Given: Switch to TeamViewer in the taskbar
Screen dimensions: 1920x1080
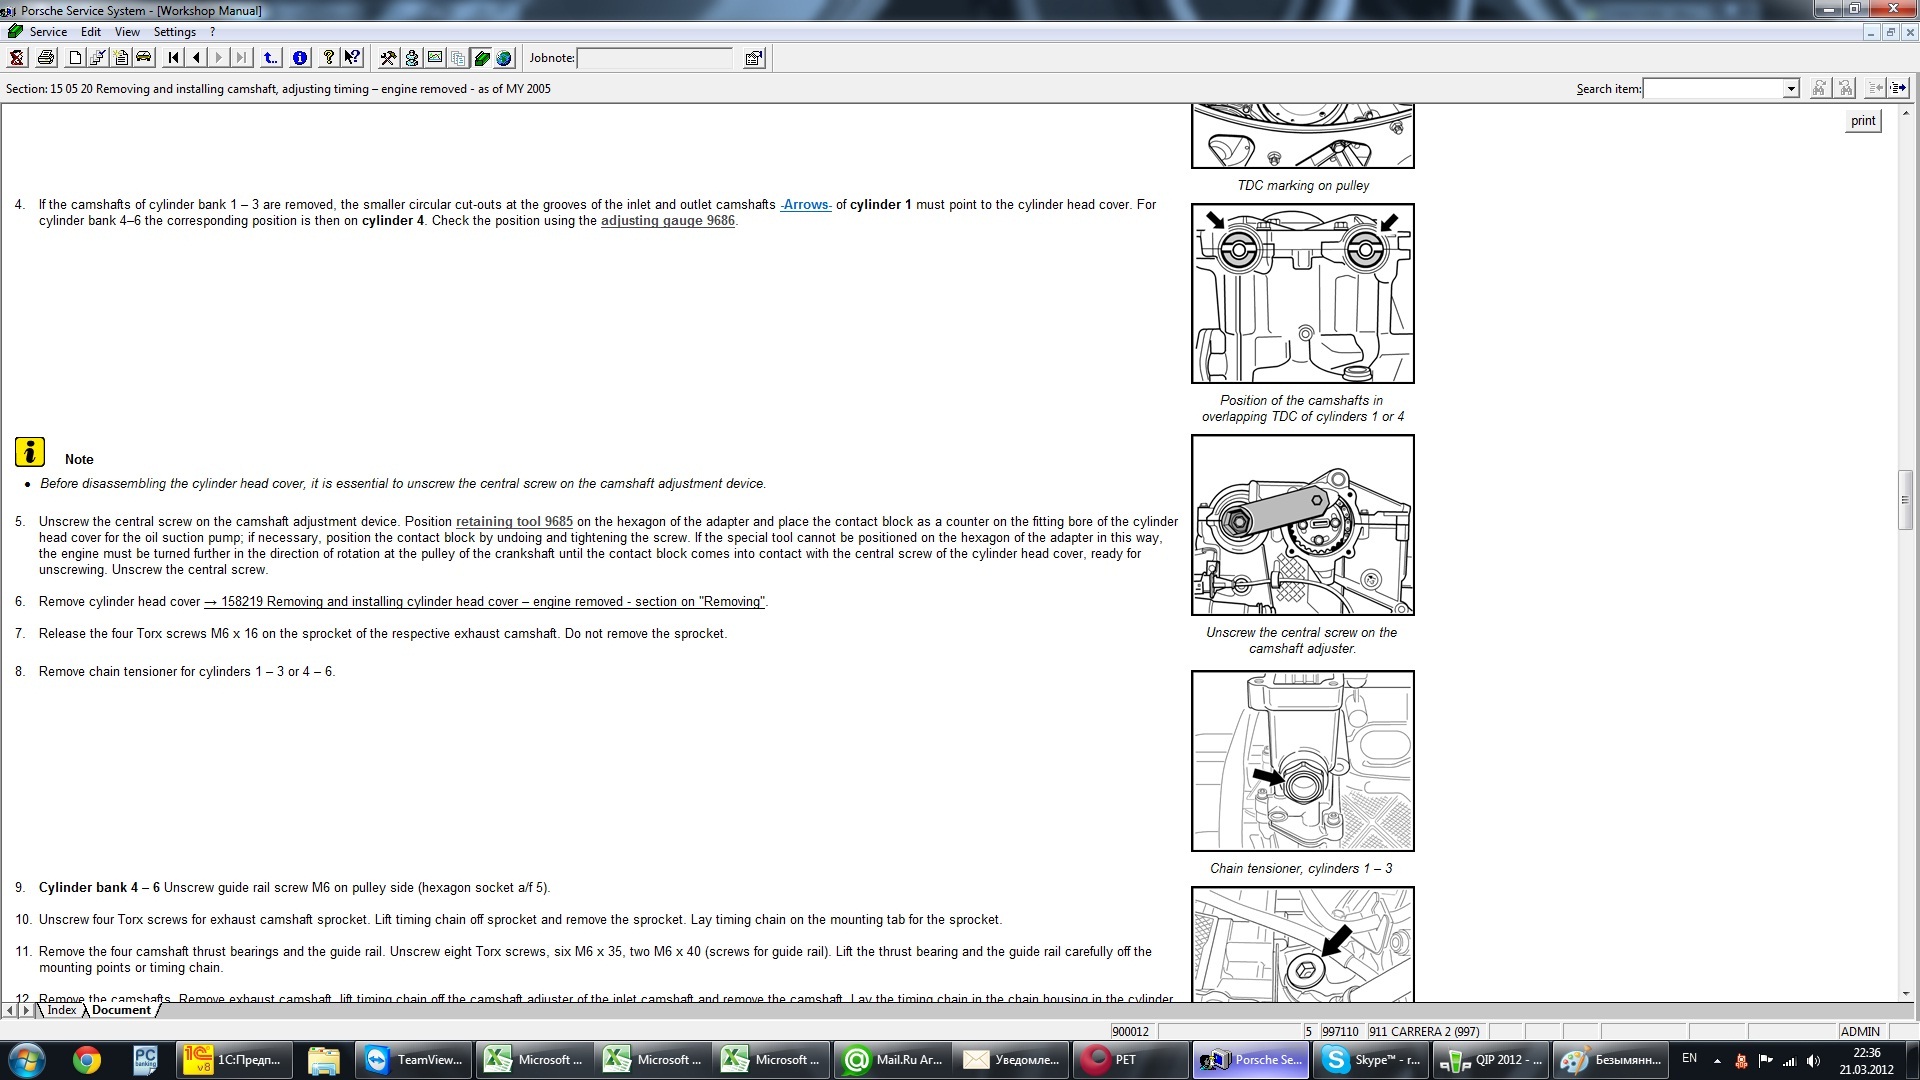Looking at the screenshot, I should pos(413,1060).
